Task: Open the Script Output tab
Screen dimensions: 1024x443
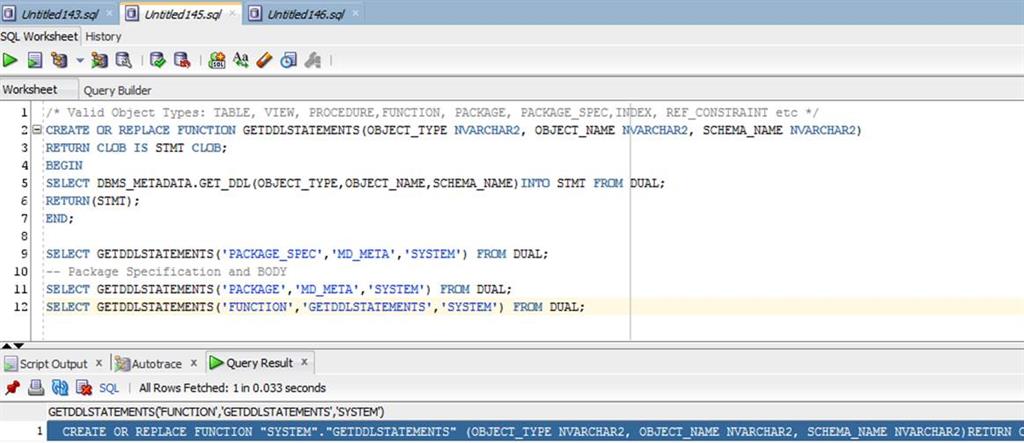Action: [54, 363]
